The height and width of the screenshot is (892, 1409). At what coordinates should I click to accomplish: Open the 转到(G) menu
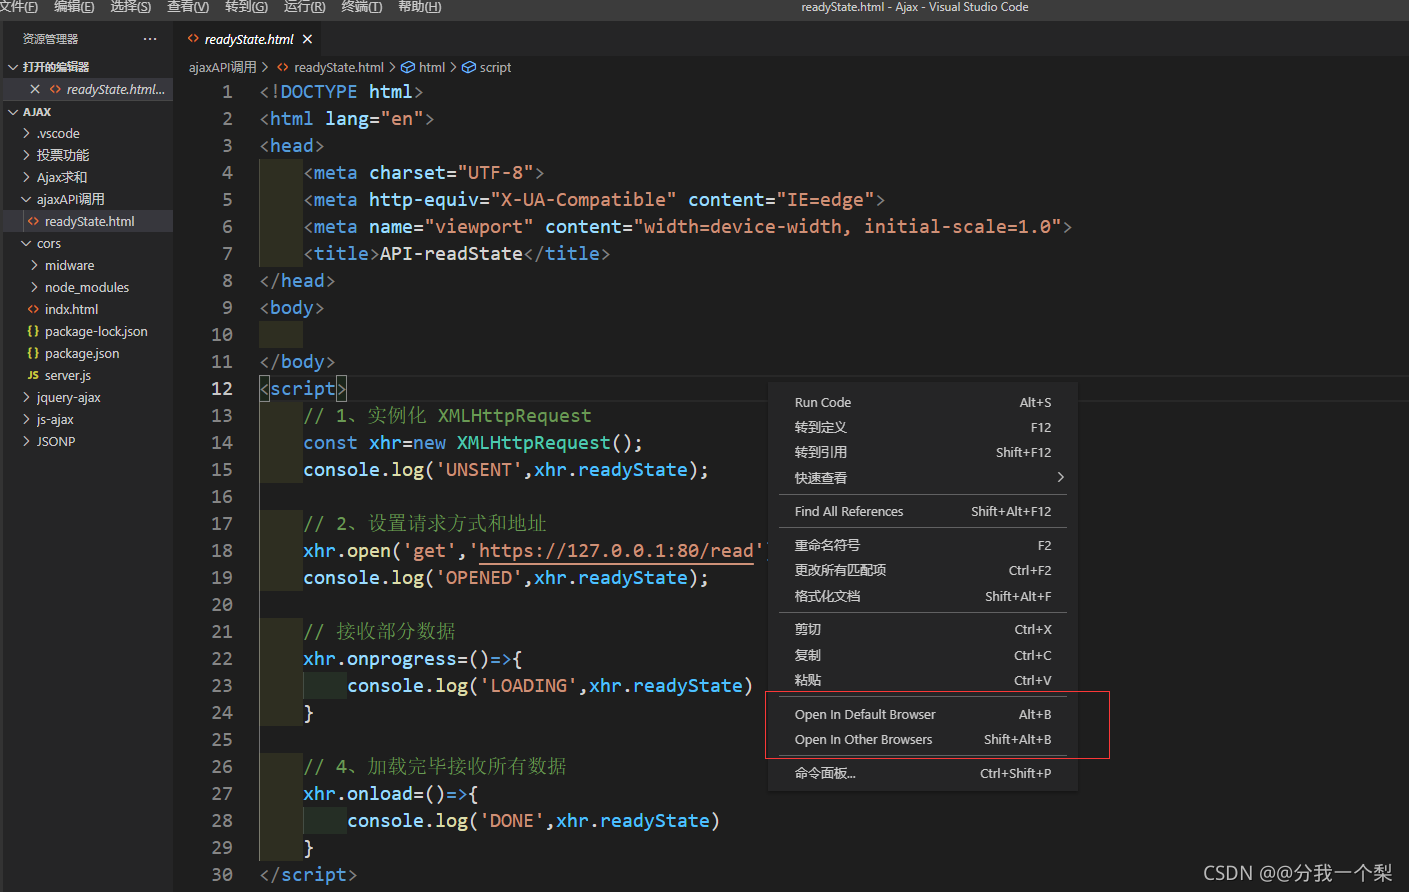(x=246, y=7)
